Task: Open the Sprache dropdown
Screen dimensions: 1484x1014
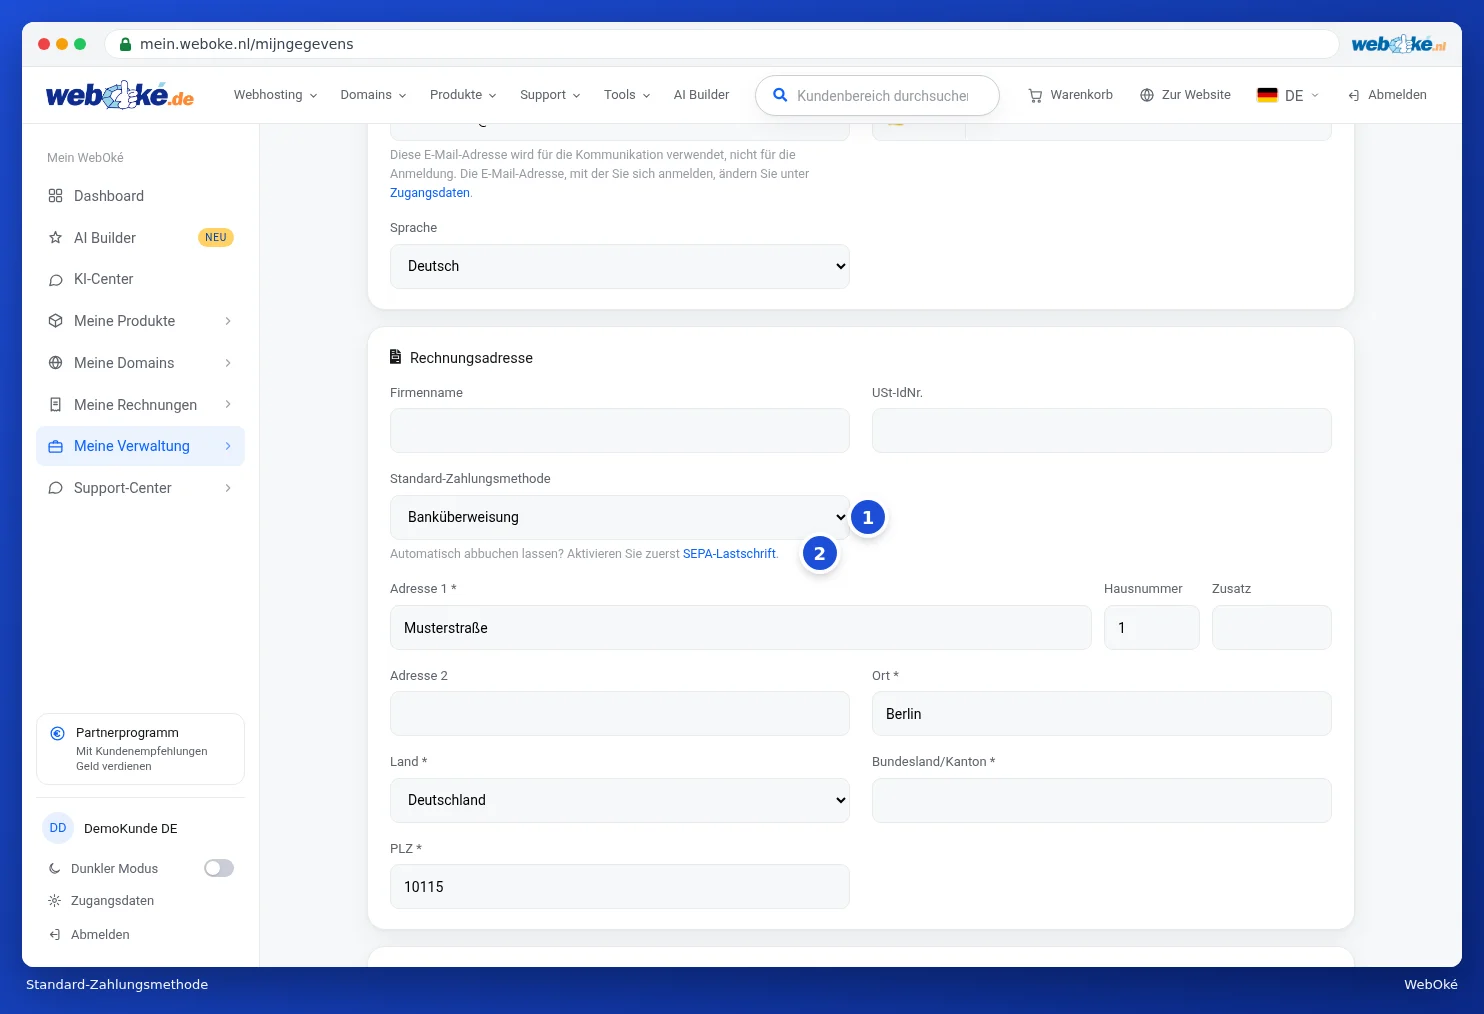Action: (620, 266)
